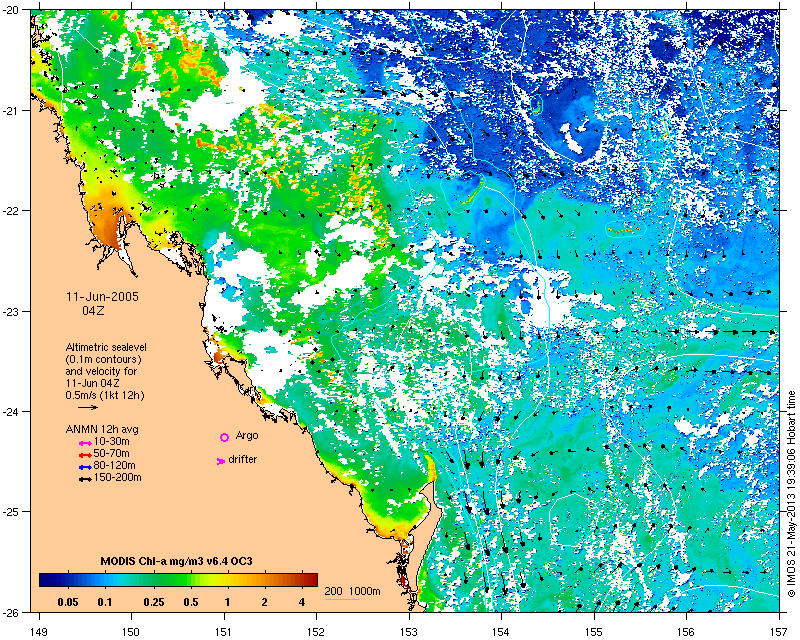This screenshot has height=640, width=800.
Task: Click the longitude axis label 157
Action: (779, 632)
